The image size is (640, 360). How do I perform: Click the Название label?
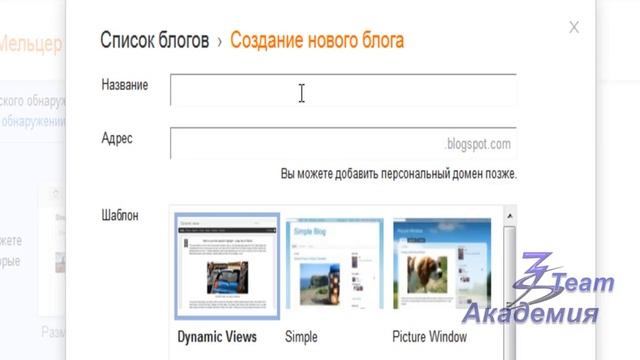tap(124, 85)
